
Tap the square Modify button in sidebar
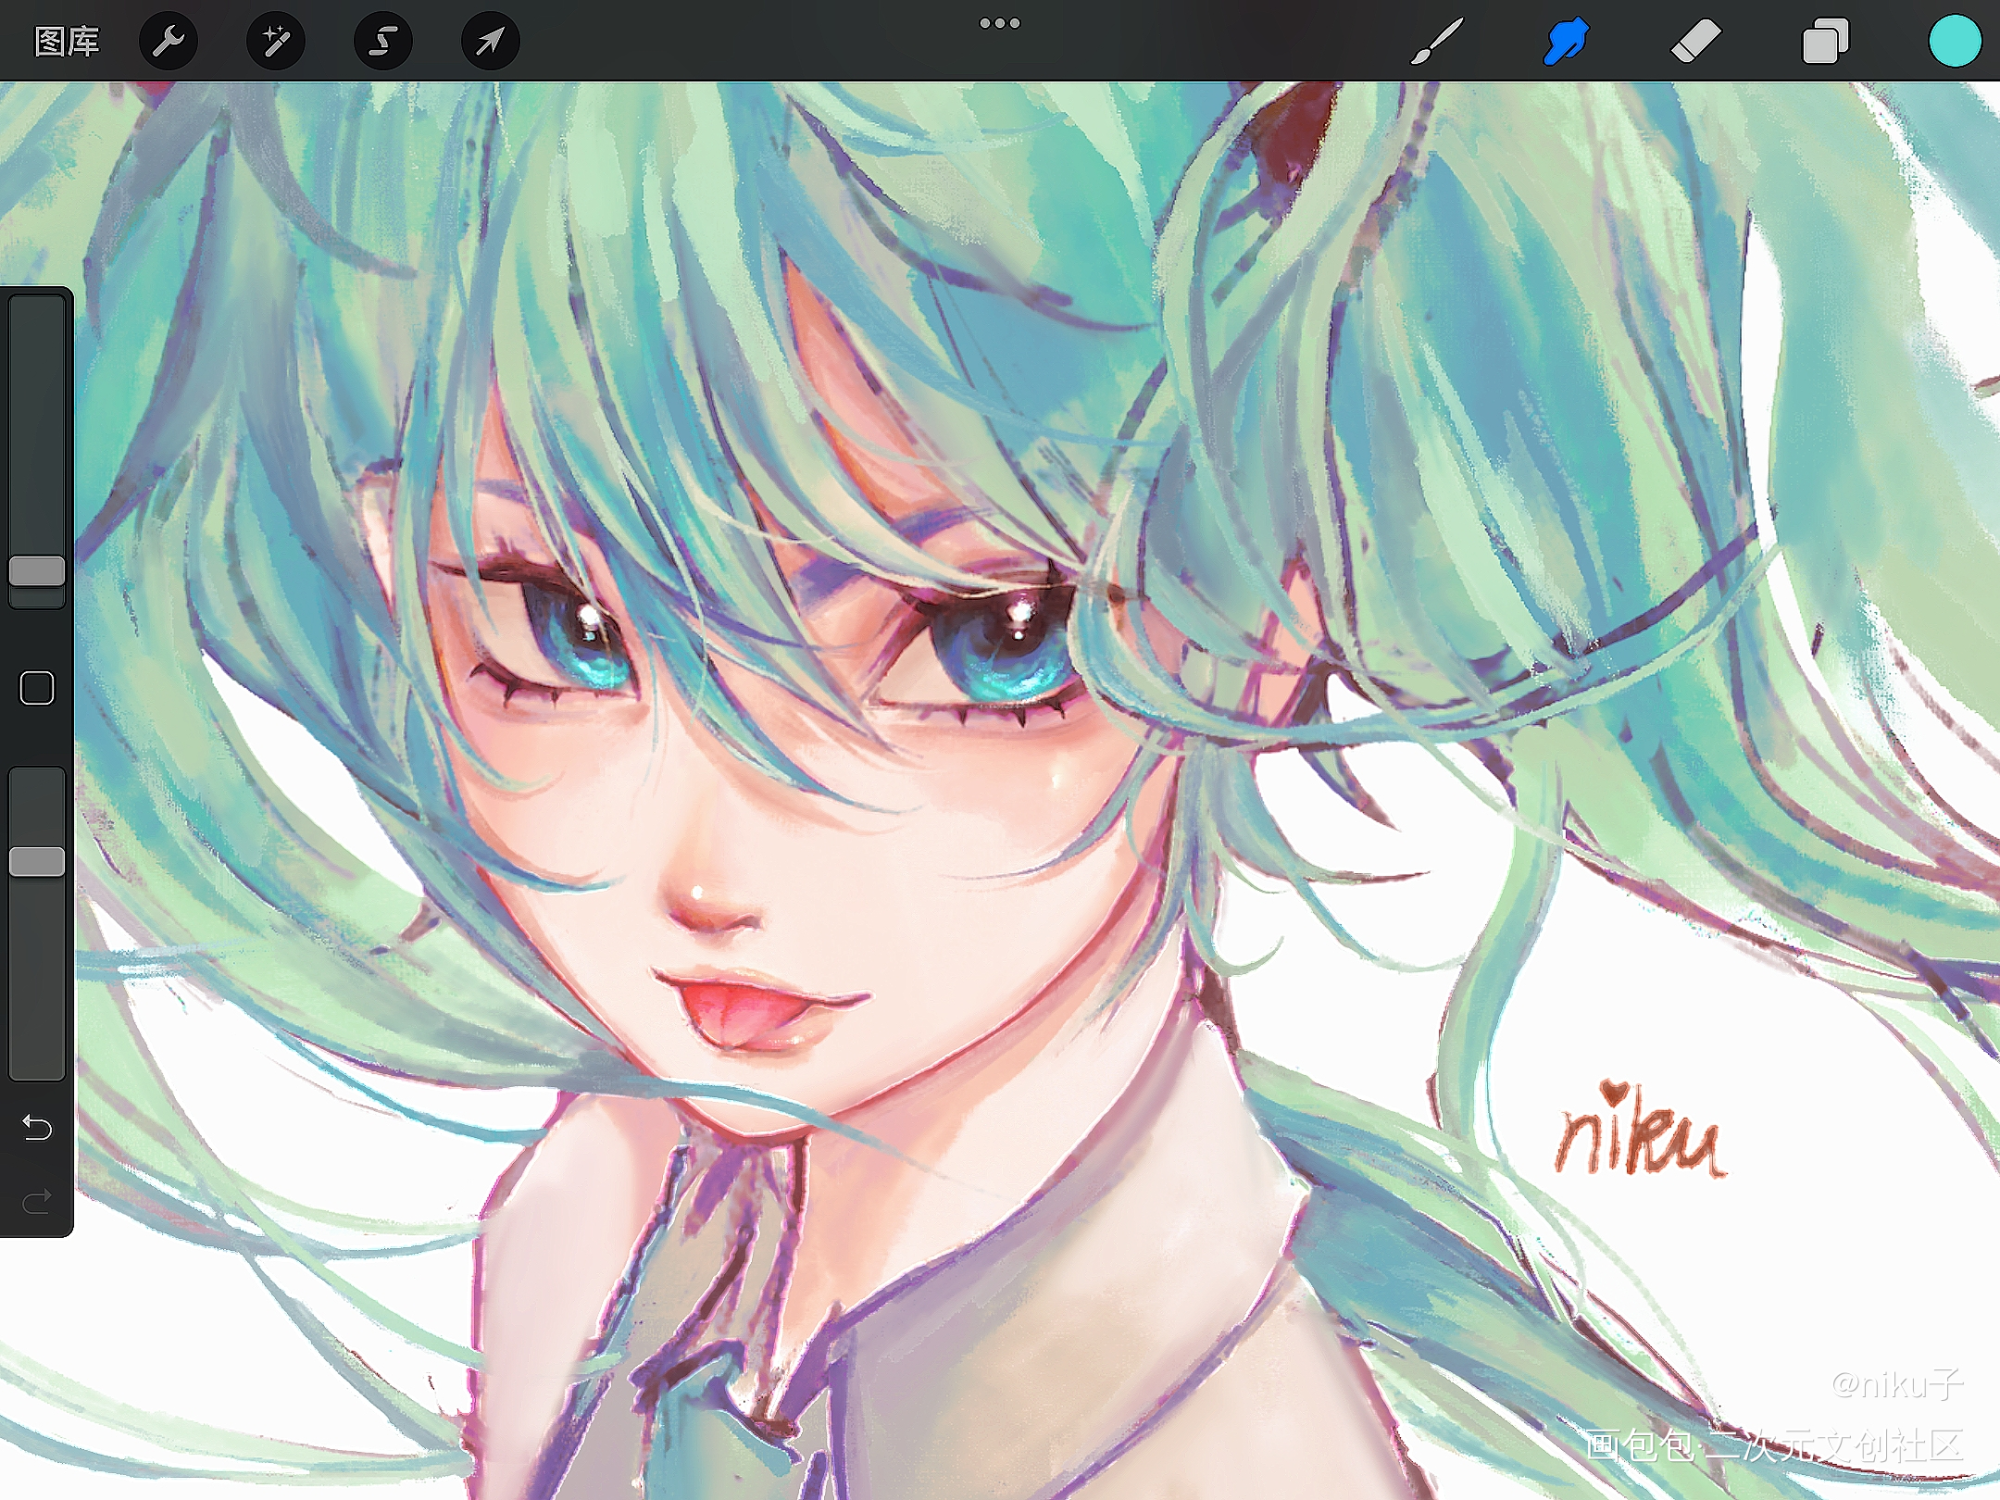point(37,688)
